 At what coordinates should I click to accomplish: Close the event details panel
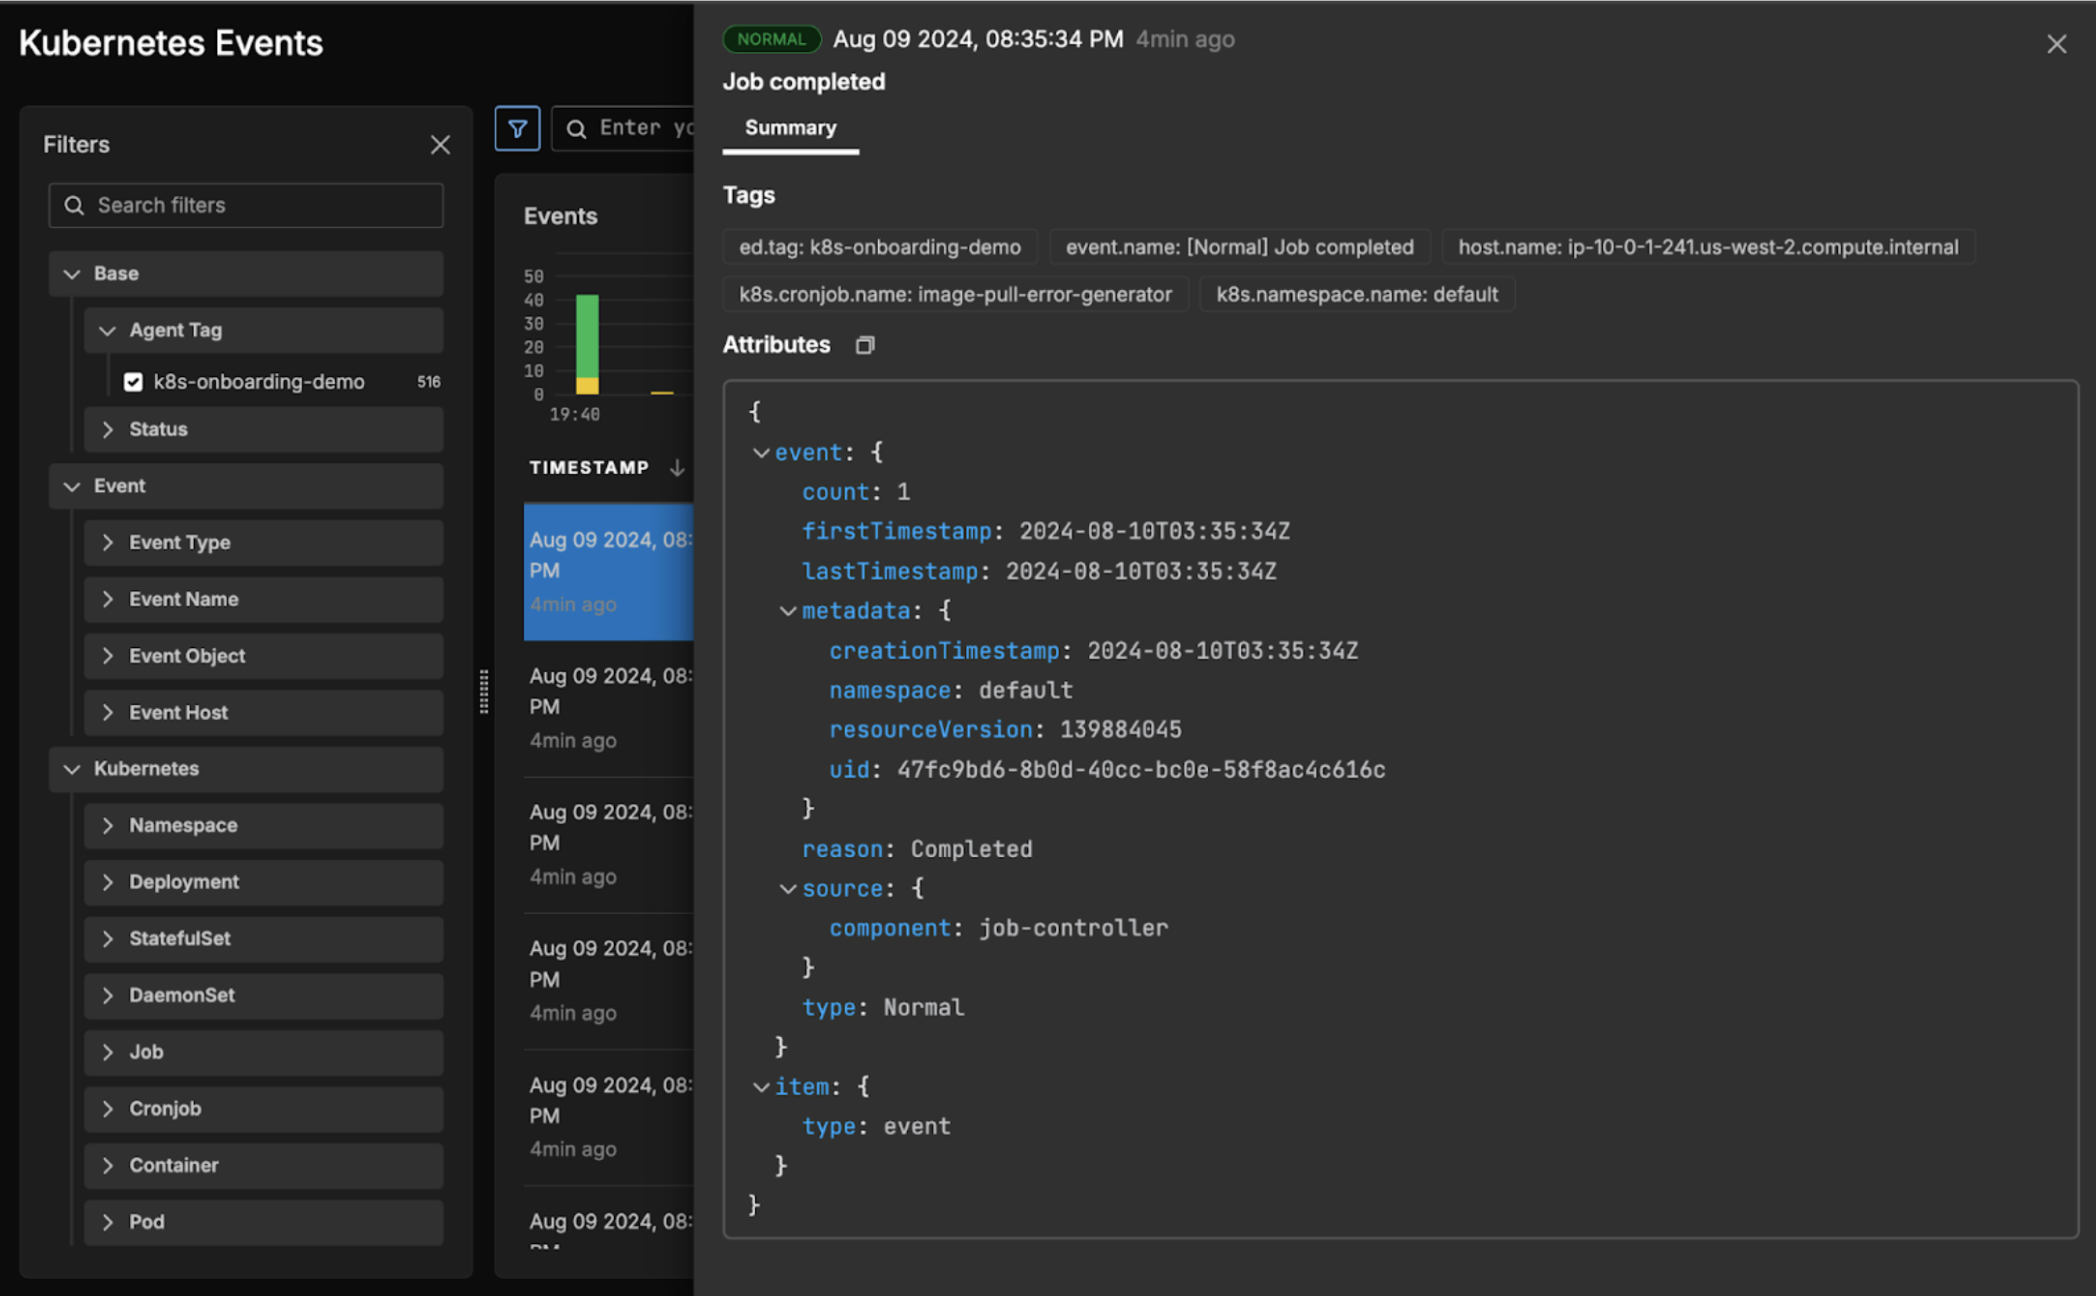(x=2056, y=44)
